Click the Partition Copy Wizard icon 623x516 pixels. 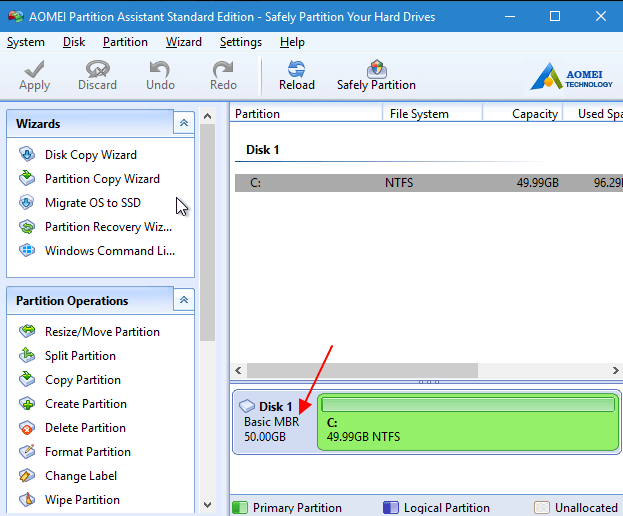point(27,178)
